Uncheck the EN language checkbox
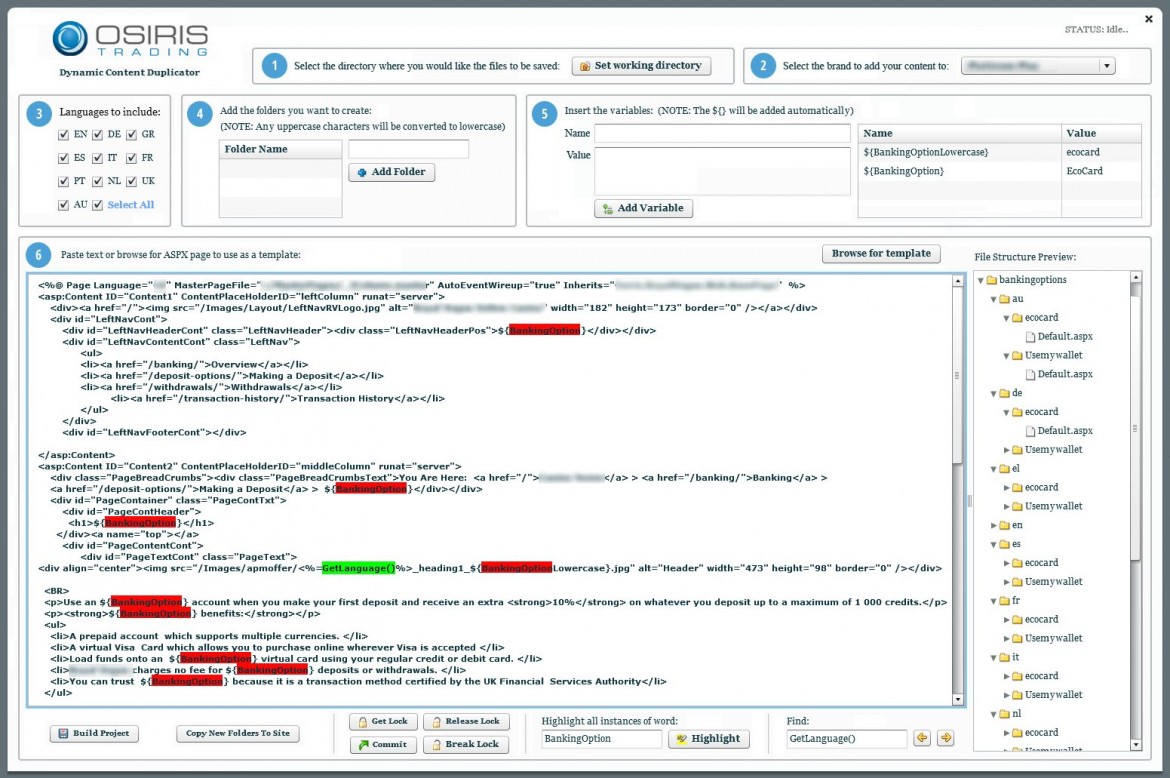This screenshot has height=778, width=1170. pyautogui.click(x=64, y=135)
